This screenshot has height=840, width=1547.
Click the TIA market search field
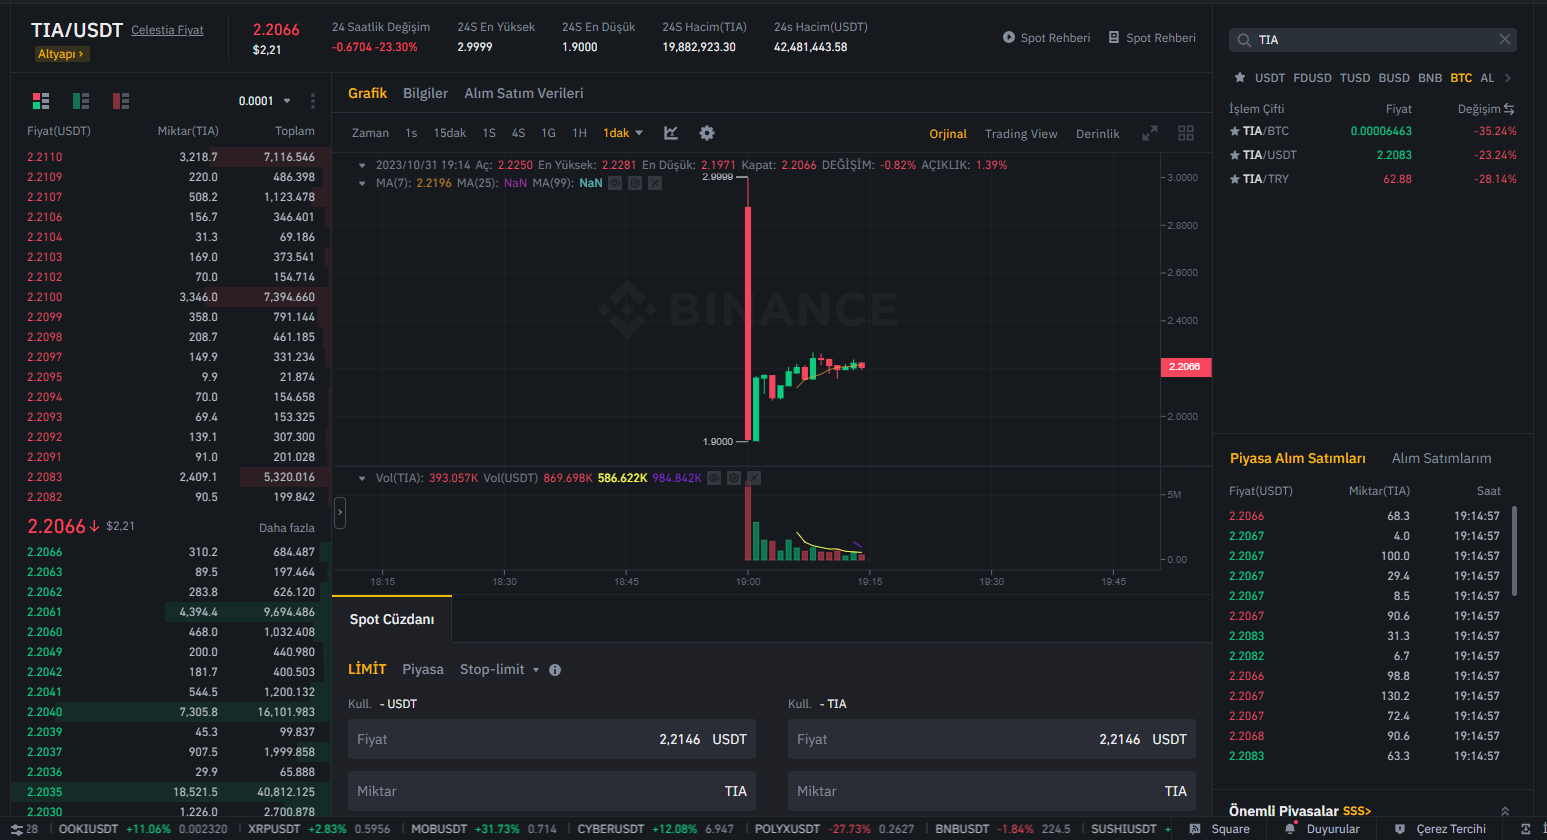click(1373, 40)
